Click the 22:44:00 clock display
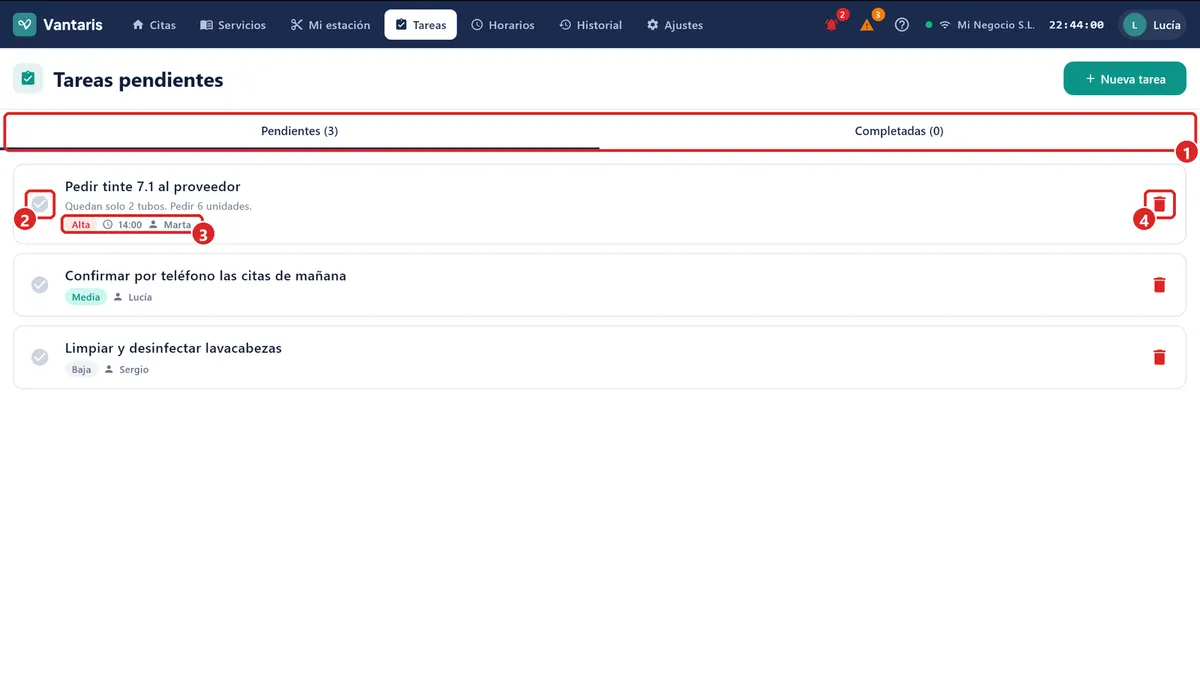The width and height of the screenshot is (1200, 692). (1076, 25)
